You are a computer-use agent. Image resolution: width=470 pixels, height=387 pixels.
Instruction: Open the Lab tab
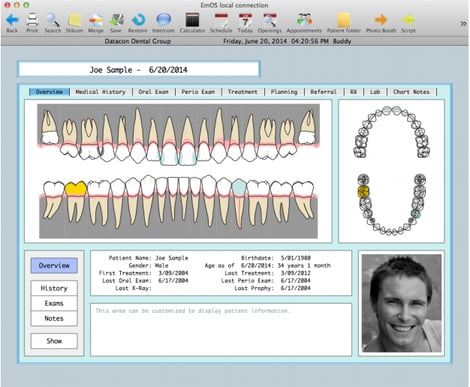375,92
